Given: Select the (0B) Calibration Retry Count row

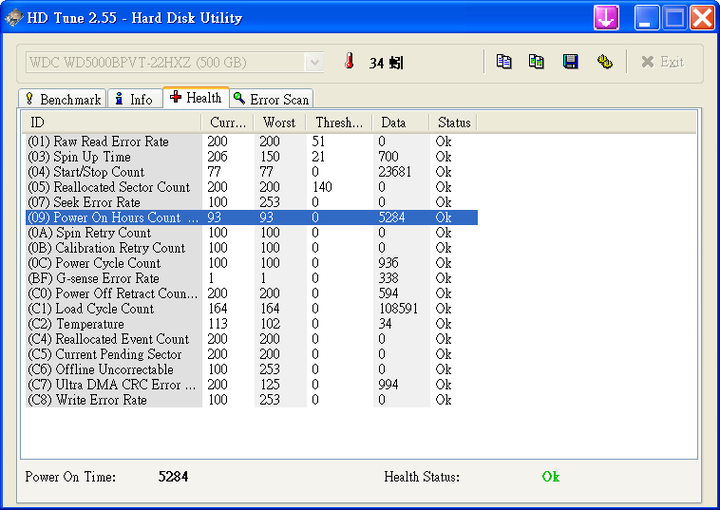Looking at the screenshot, I should click(252, 247).
